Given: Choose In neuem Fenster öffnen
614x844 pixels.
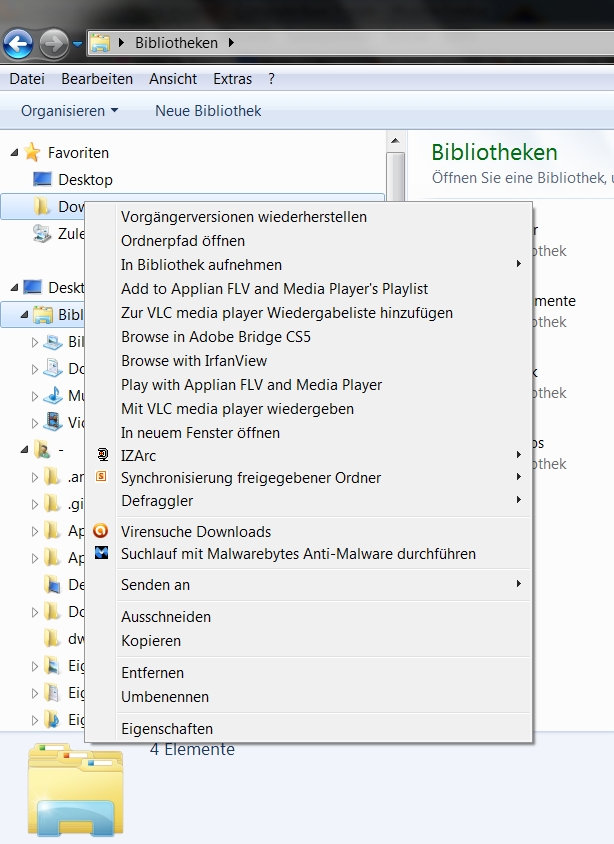Looking at the screenshot, I should (309, 433).
